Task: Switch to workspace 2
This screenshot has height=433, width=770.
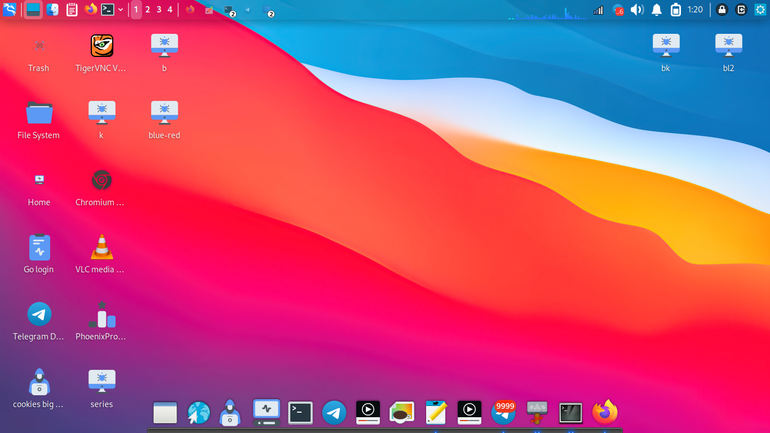Action: pos(147,9)
